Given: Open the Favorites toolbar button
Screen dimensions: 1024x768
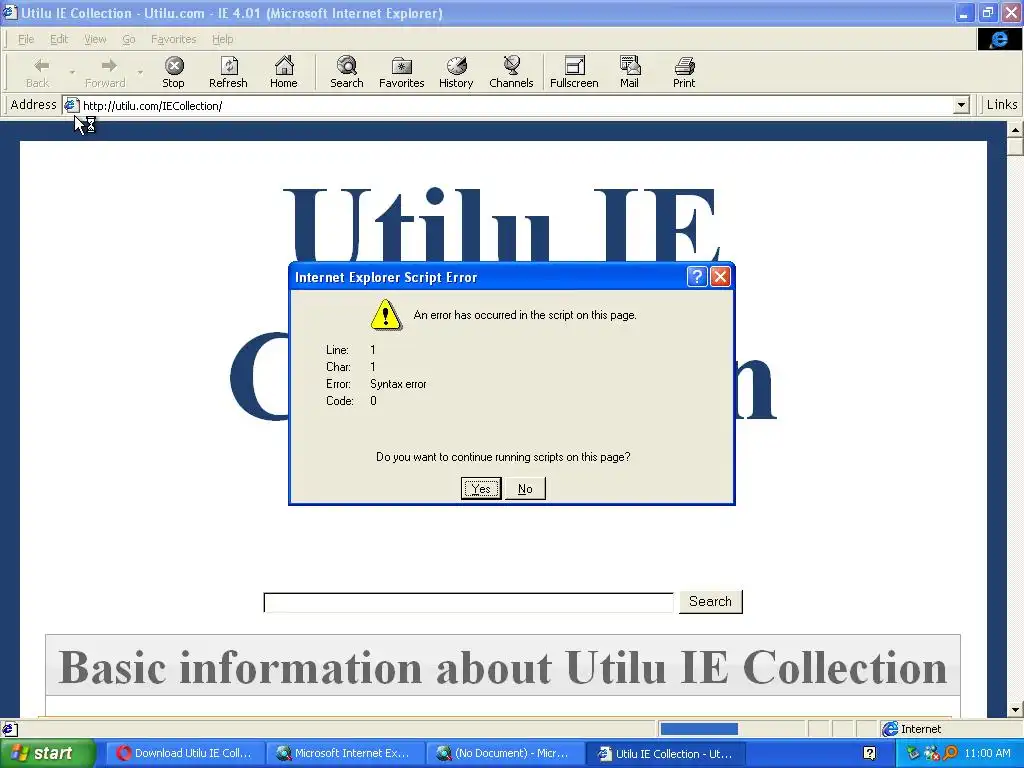Looking at the screenshot, I should (401, 72).
